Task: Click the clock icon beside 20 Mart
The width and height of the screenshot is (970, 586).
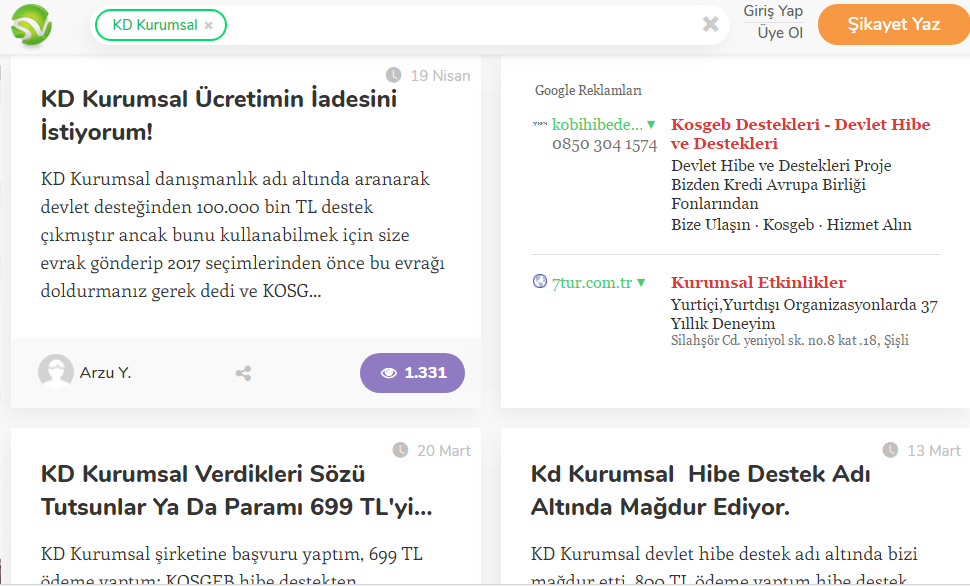Action: point(400,450)
